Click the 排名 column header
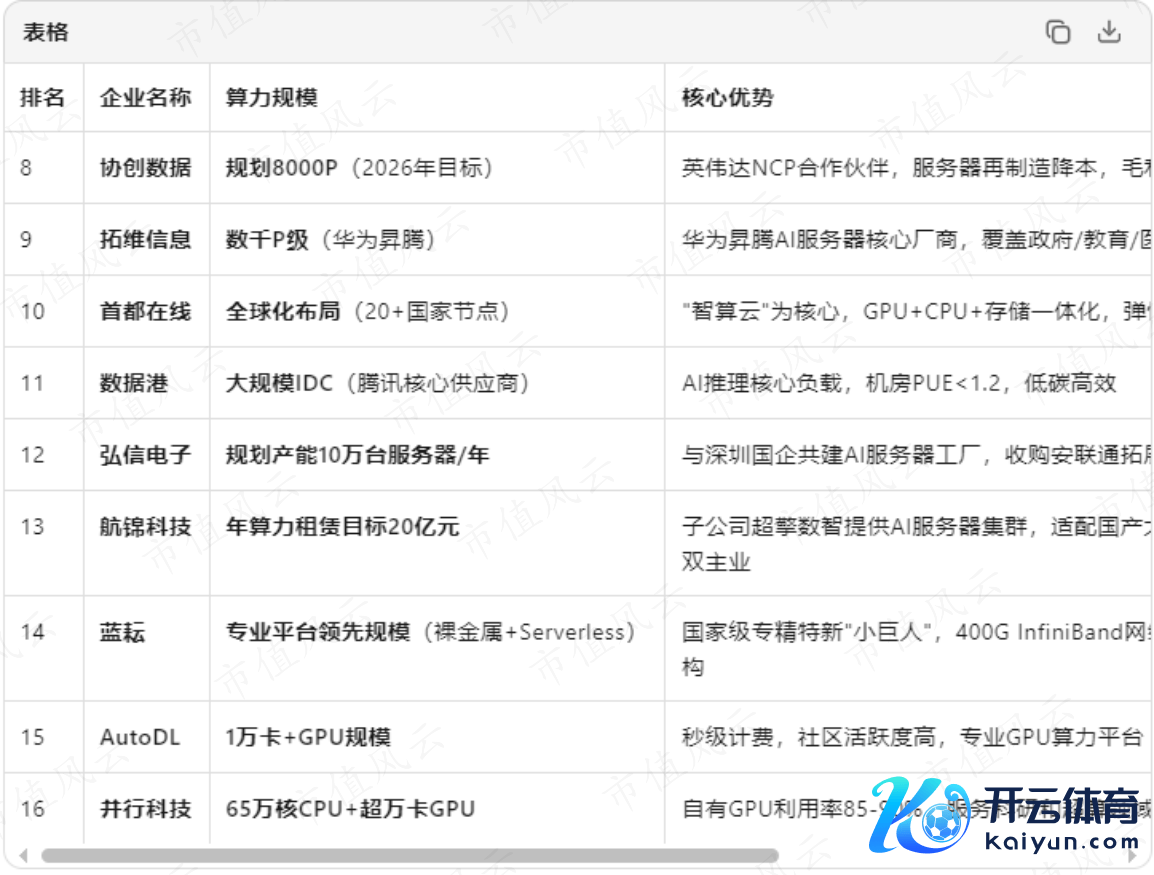Image resolution: width=1154 pixels, height=875 pixels. (x=42, y=97)
